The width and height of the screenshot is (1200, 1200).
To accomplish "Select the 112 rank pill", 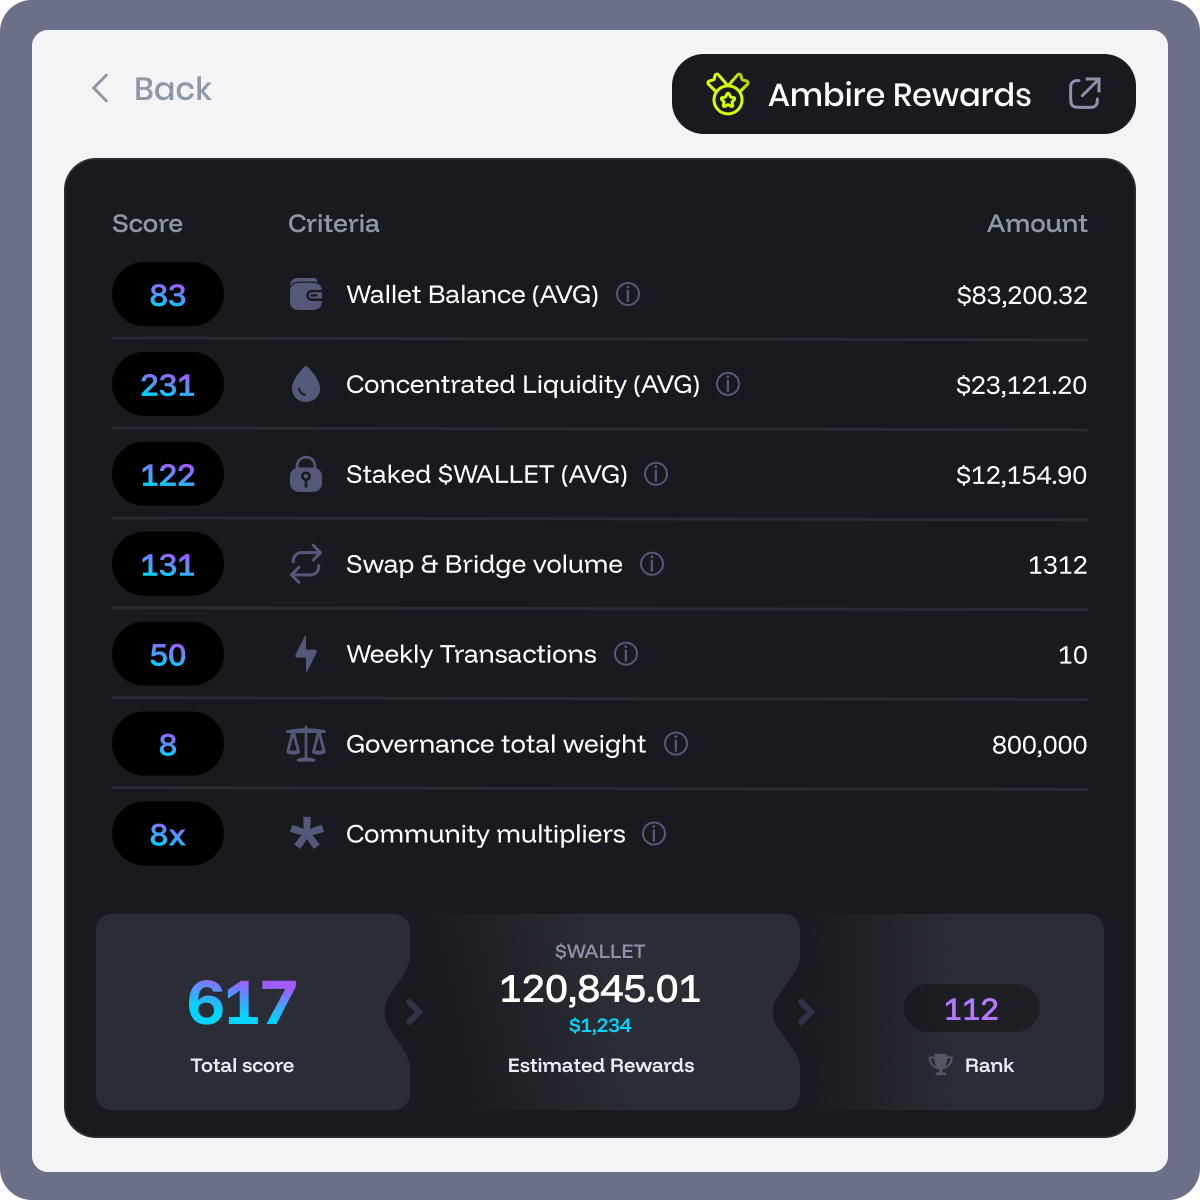I will click(971, 1009).
